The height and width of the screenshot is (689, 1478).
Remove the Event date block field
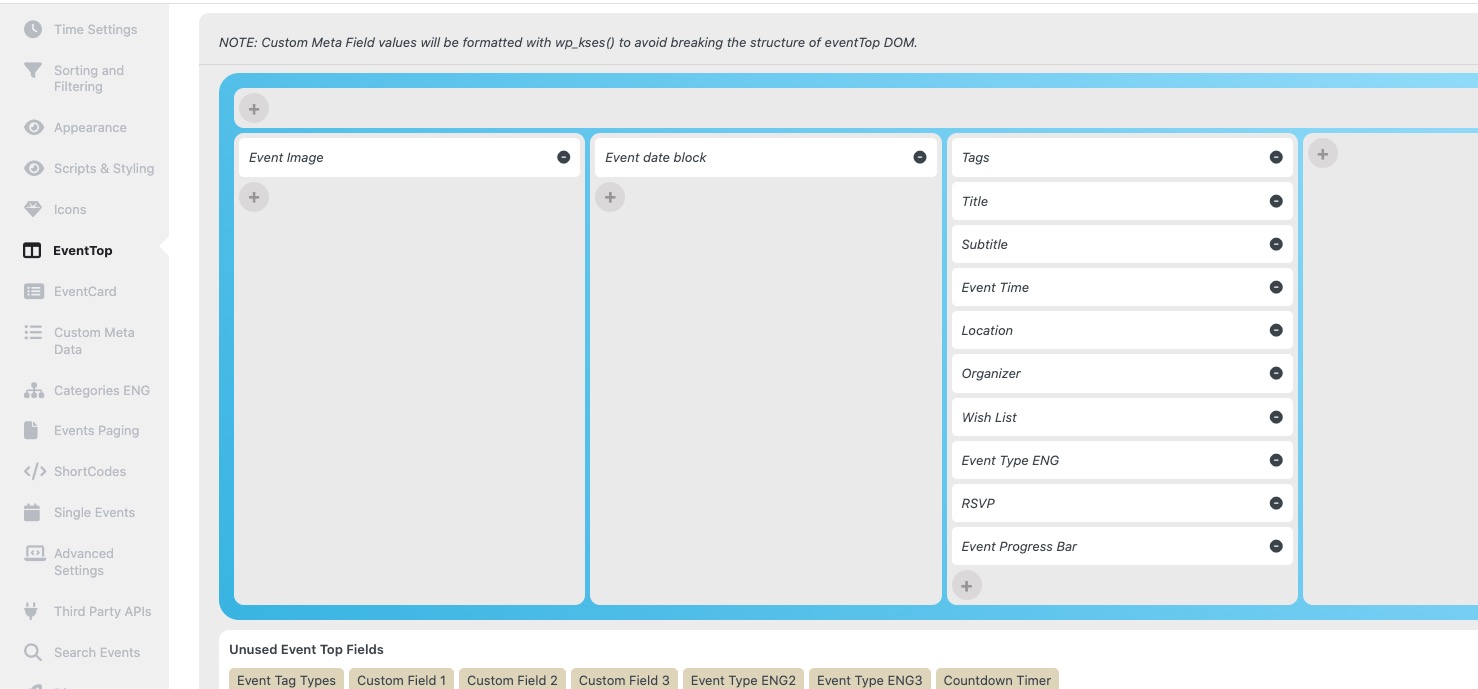tap(920, 157)
